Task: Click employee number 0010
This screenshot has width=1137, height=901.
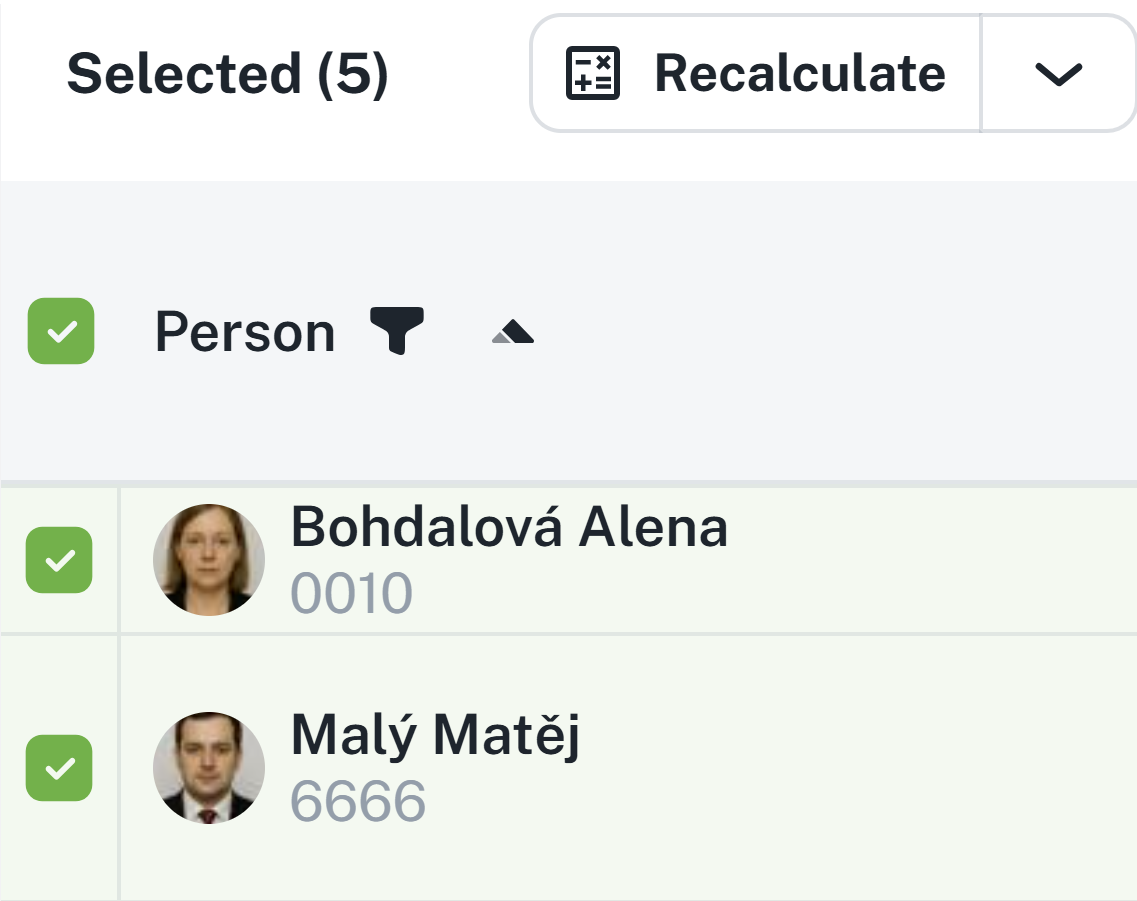Action: pyautogui.click(x=351, y=593)
